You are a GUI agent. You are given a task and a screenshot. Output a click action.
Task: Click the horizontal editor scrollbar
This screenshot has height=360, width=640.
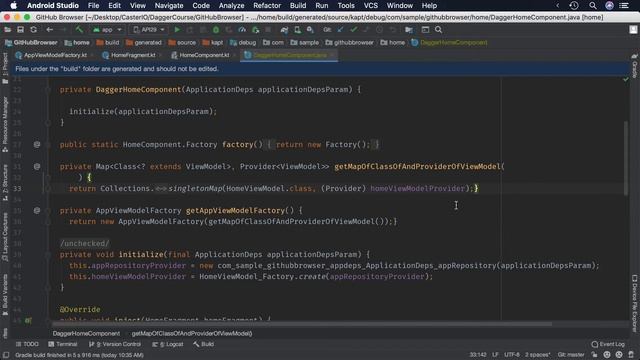coord(302,324)
